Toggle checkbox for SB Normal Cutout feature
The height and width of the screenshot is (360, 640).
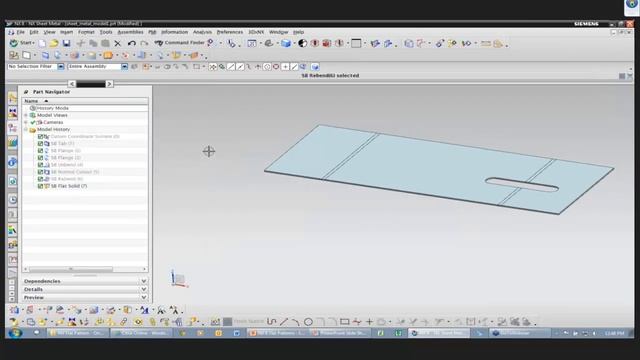pos(40,172)
